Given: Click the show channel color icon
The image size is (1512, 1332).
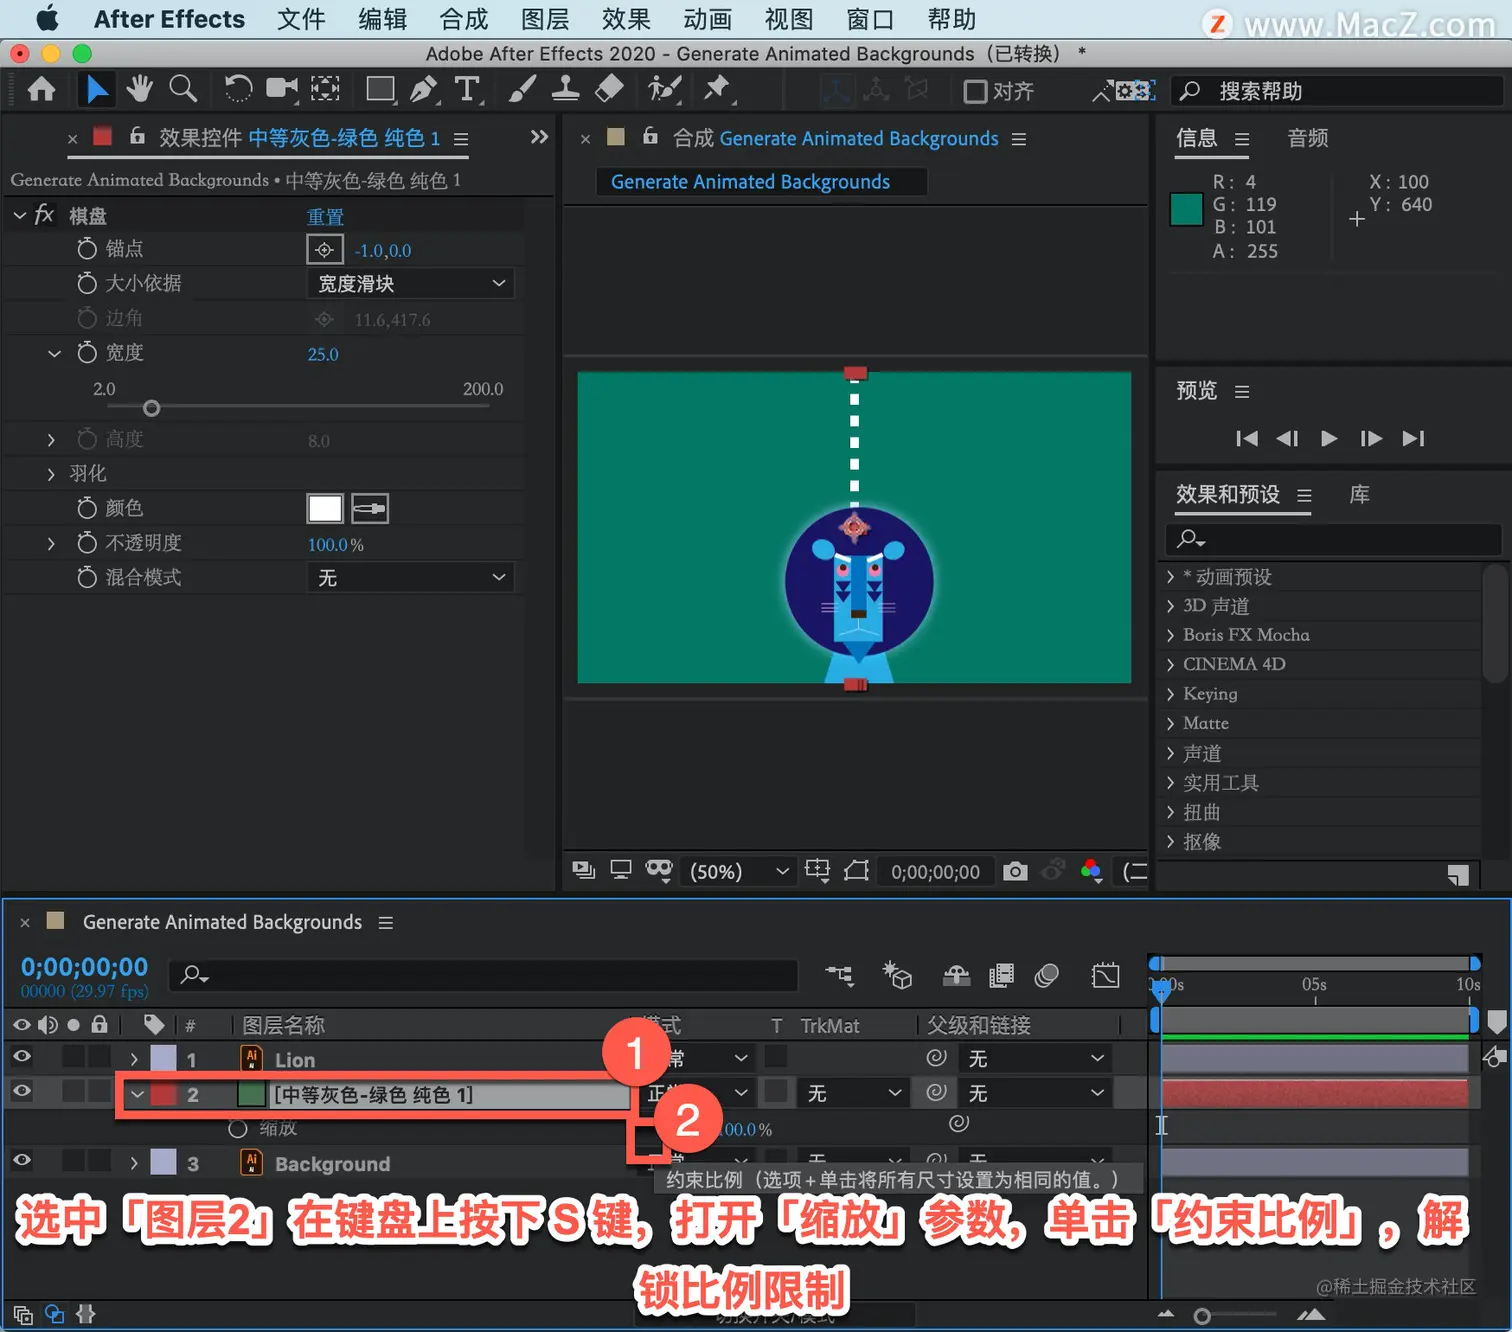Looking at the screenshot, I should [x=1091, y=871].
